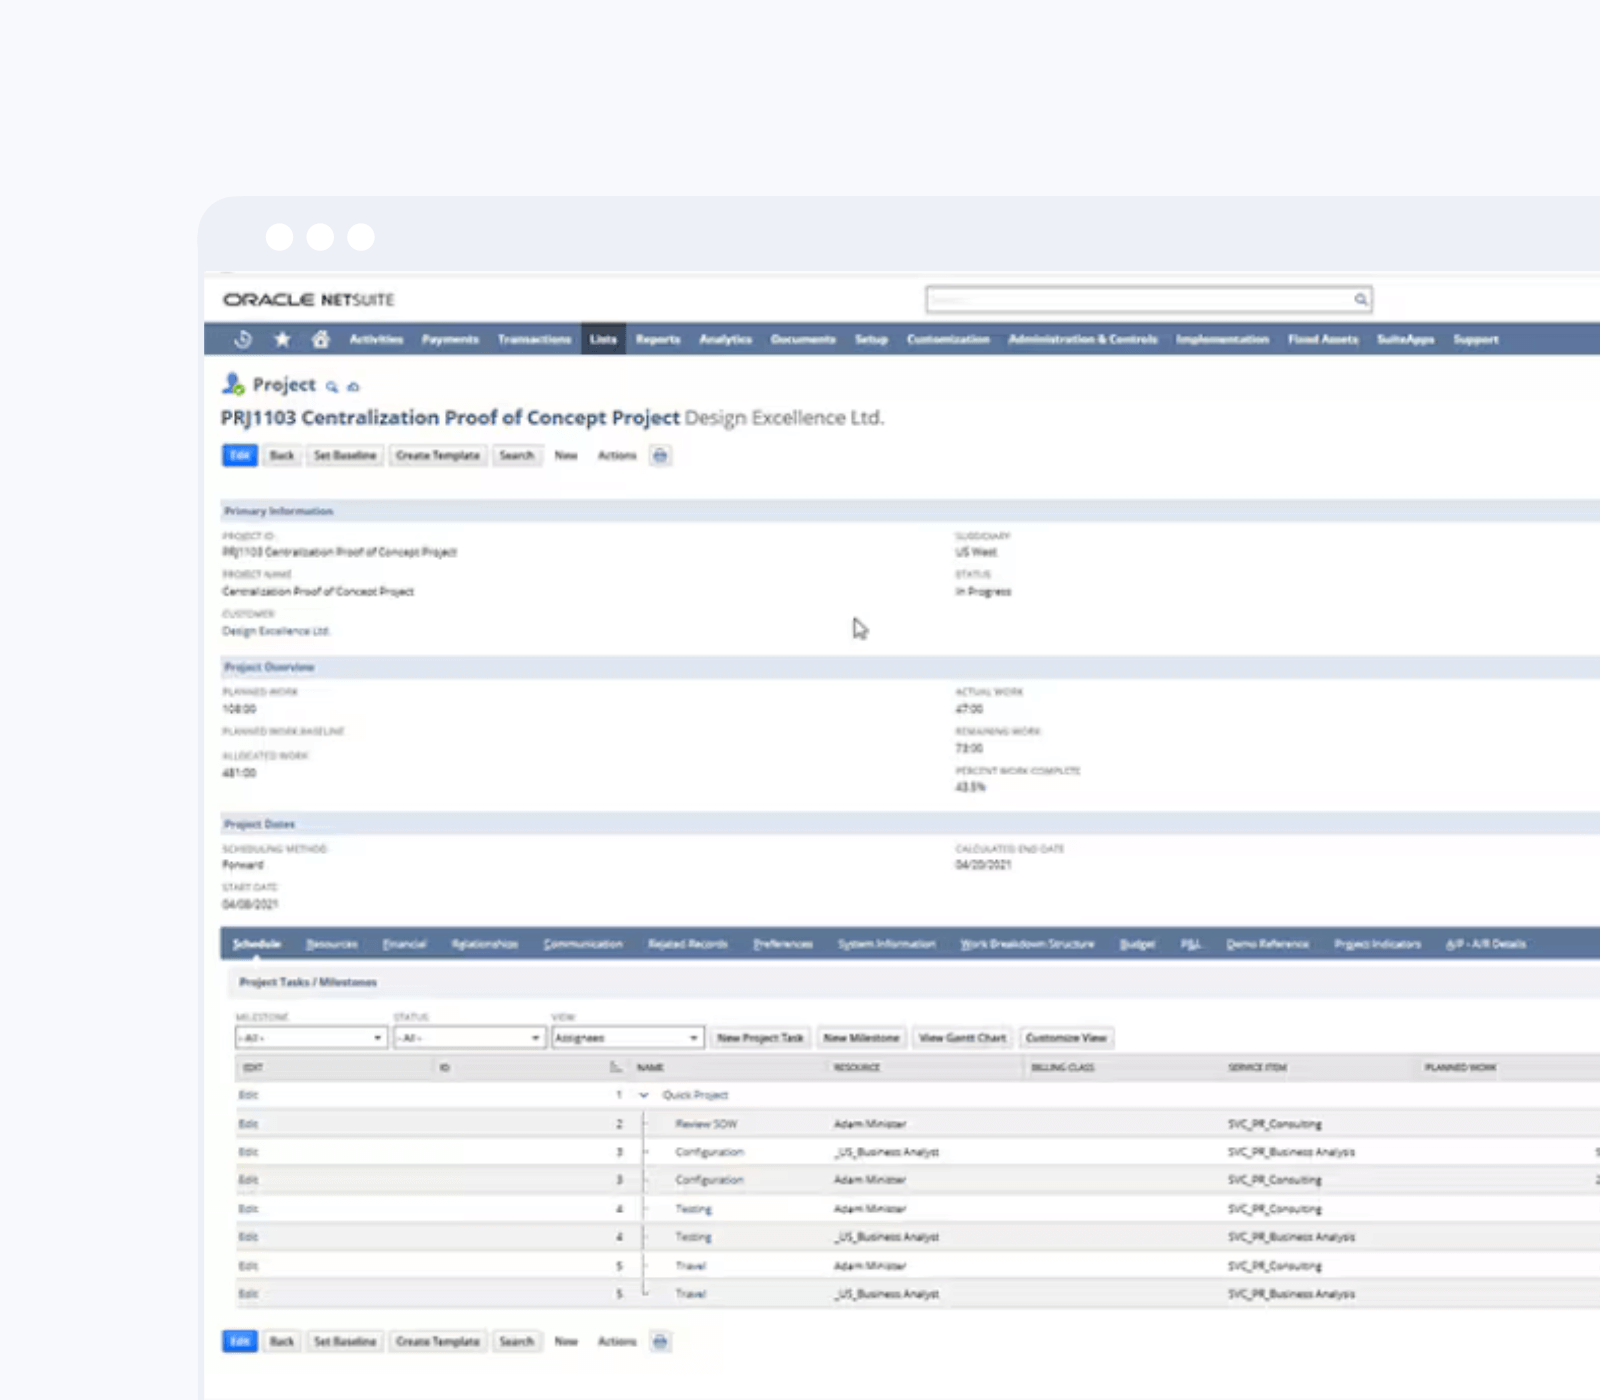Open the top New dropdown
This screenshot has height=1400, width=1600.
point(566,456)
